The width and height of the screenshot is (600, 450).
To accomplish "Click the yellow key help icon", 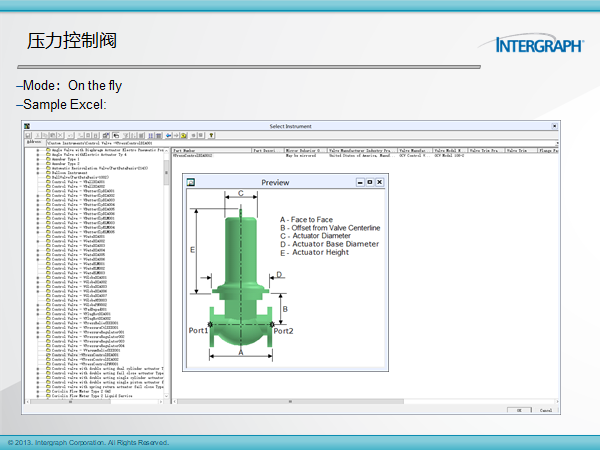I will pyautogui.click(x=211, y=135).
